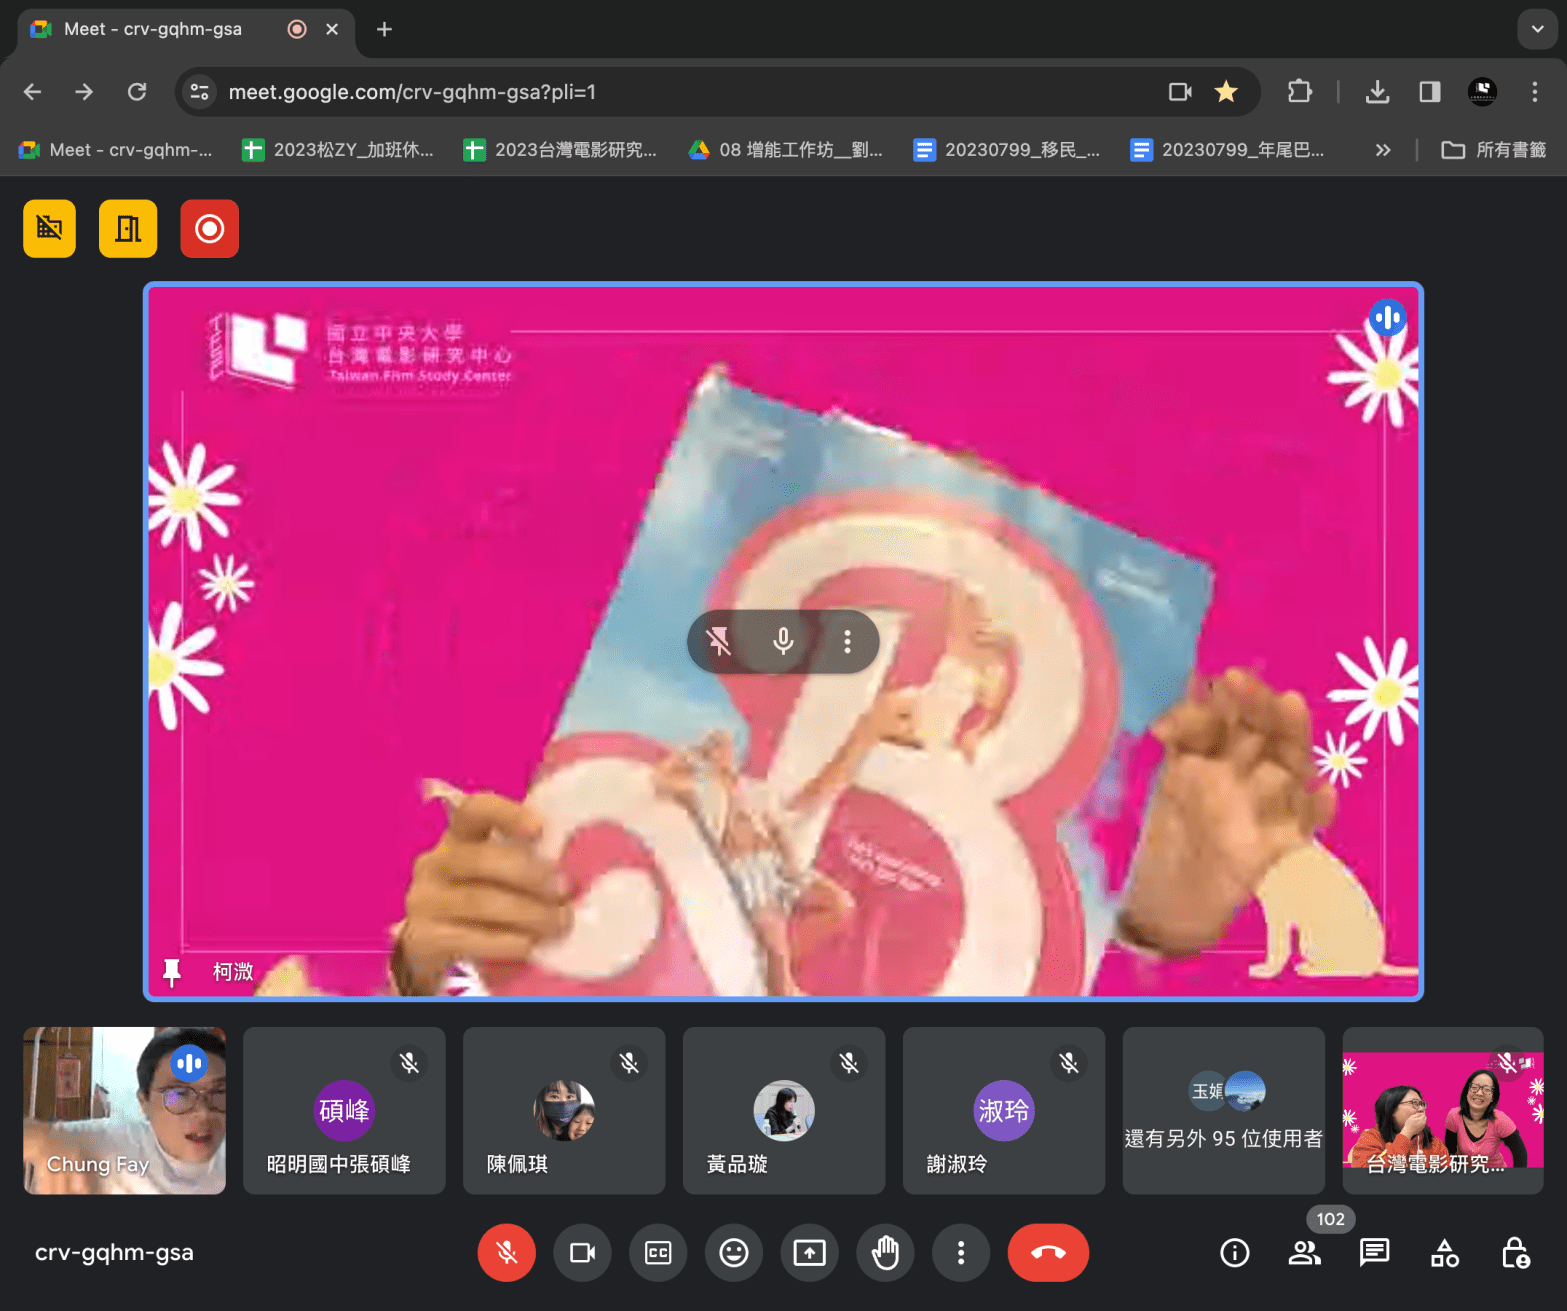This screenshot has width=1567, height=1311.
Task: Toggle the camera in the bottom bar
Action: pyautogui.click(x=582, y=1252)
